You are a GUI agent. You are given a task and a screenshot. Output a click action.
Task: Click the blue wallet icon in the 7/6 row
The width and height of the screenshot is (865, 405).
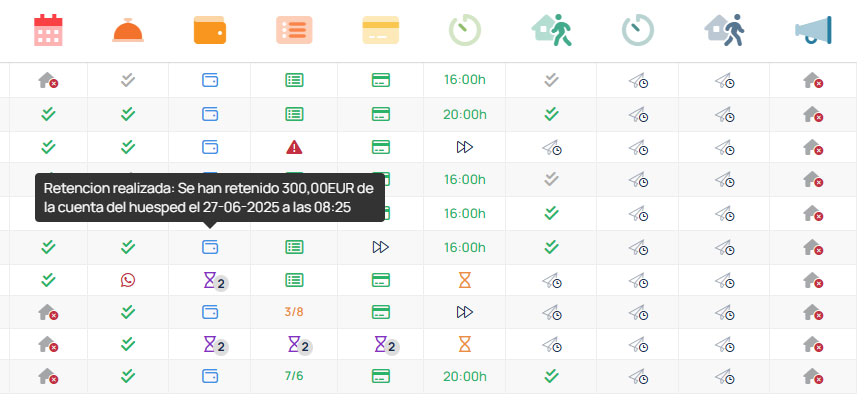[210, 376]
